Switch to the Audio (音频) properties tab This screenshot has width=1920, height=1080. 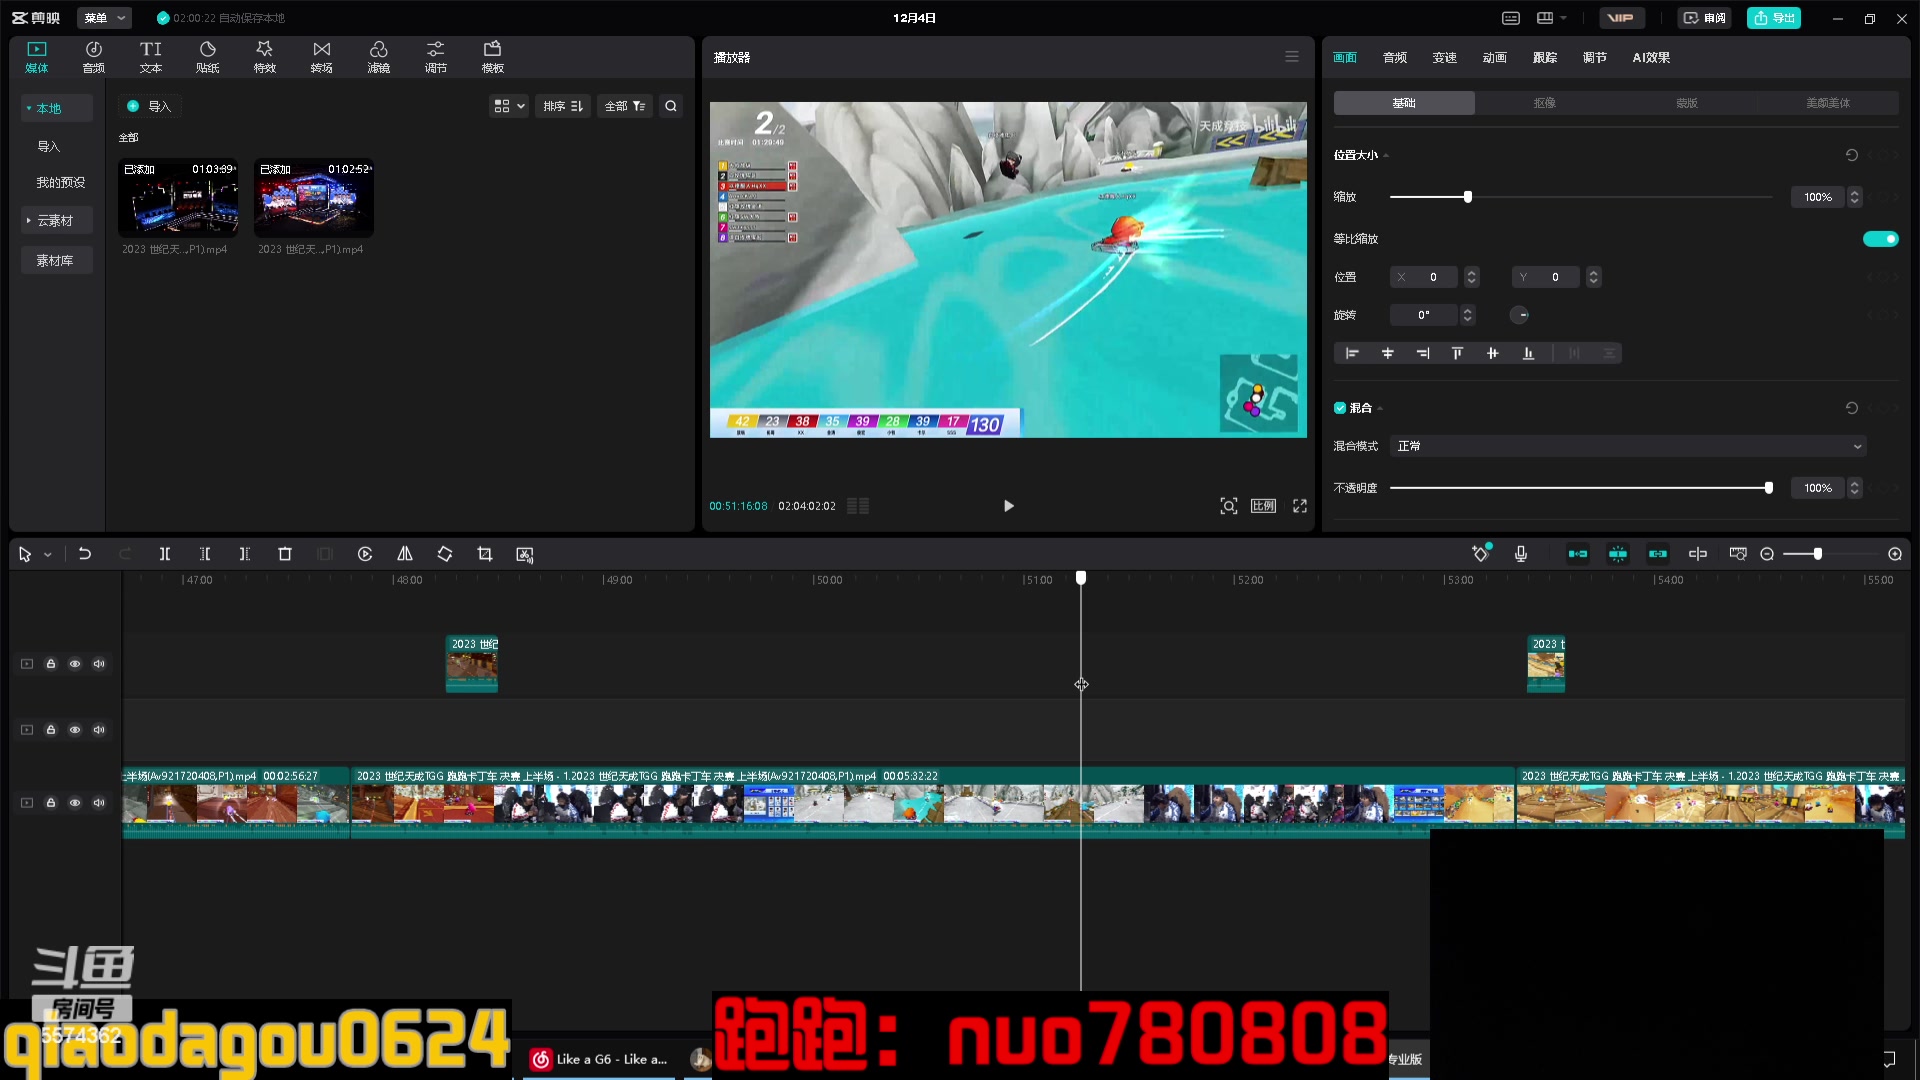(1395, 57)
